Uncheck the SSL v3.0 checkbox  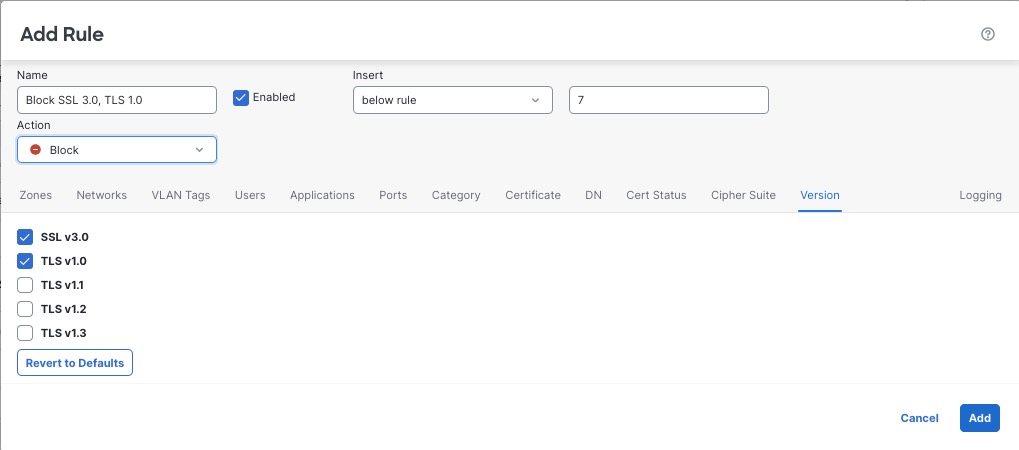pos(26,237)
